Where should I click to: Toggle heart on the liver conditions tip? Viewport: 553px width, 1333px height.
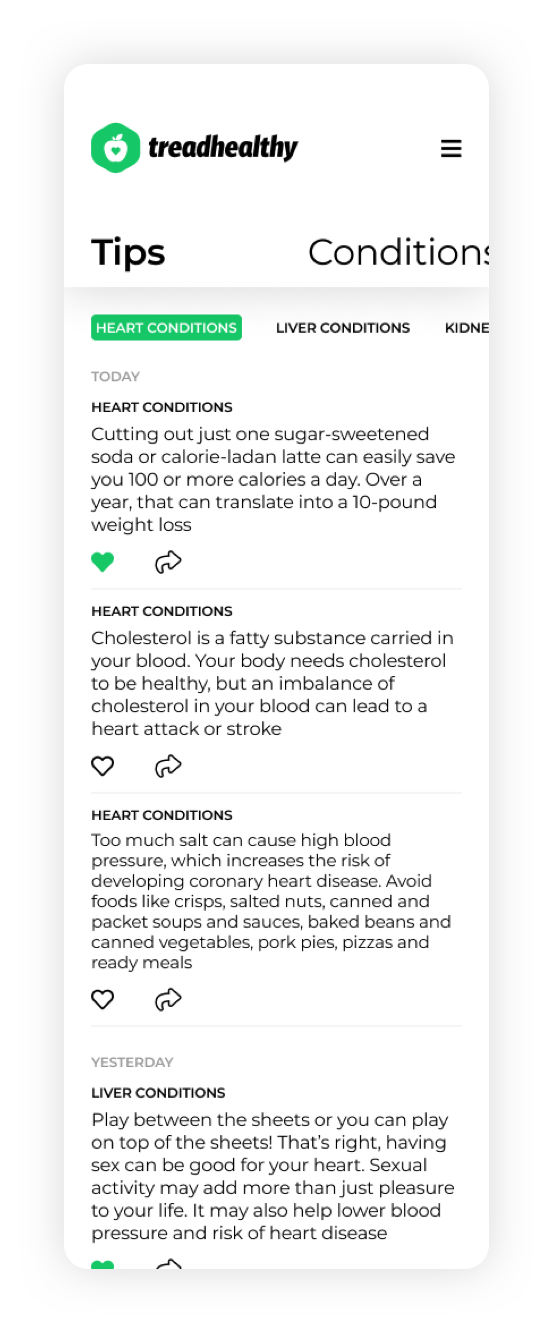[x=103, y=1264]
